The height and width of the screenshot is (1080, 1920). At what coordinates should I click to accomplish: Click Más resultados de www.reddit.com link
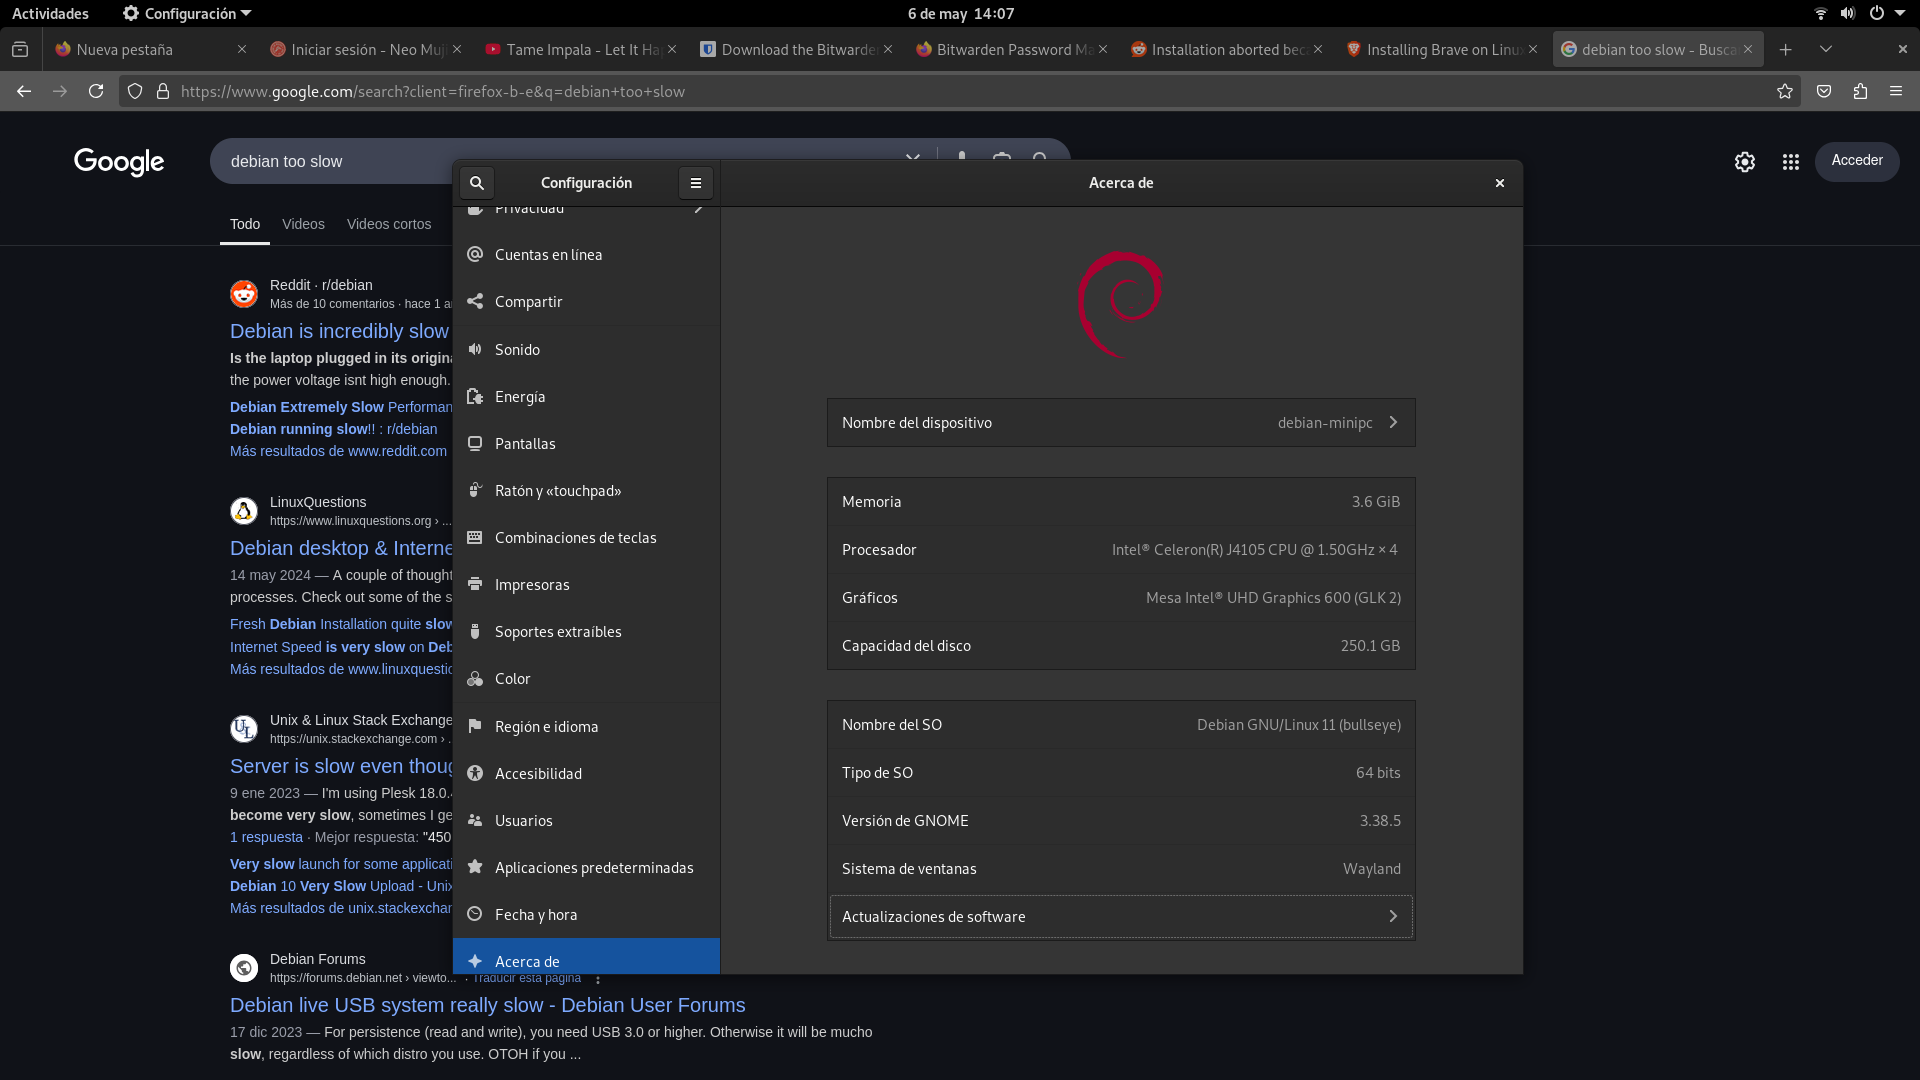coord(338,451)
